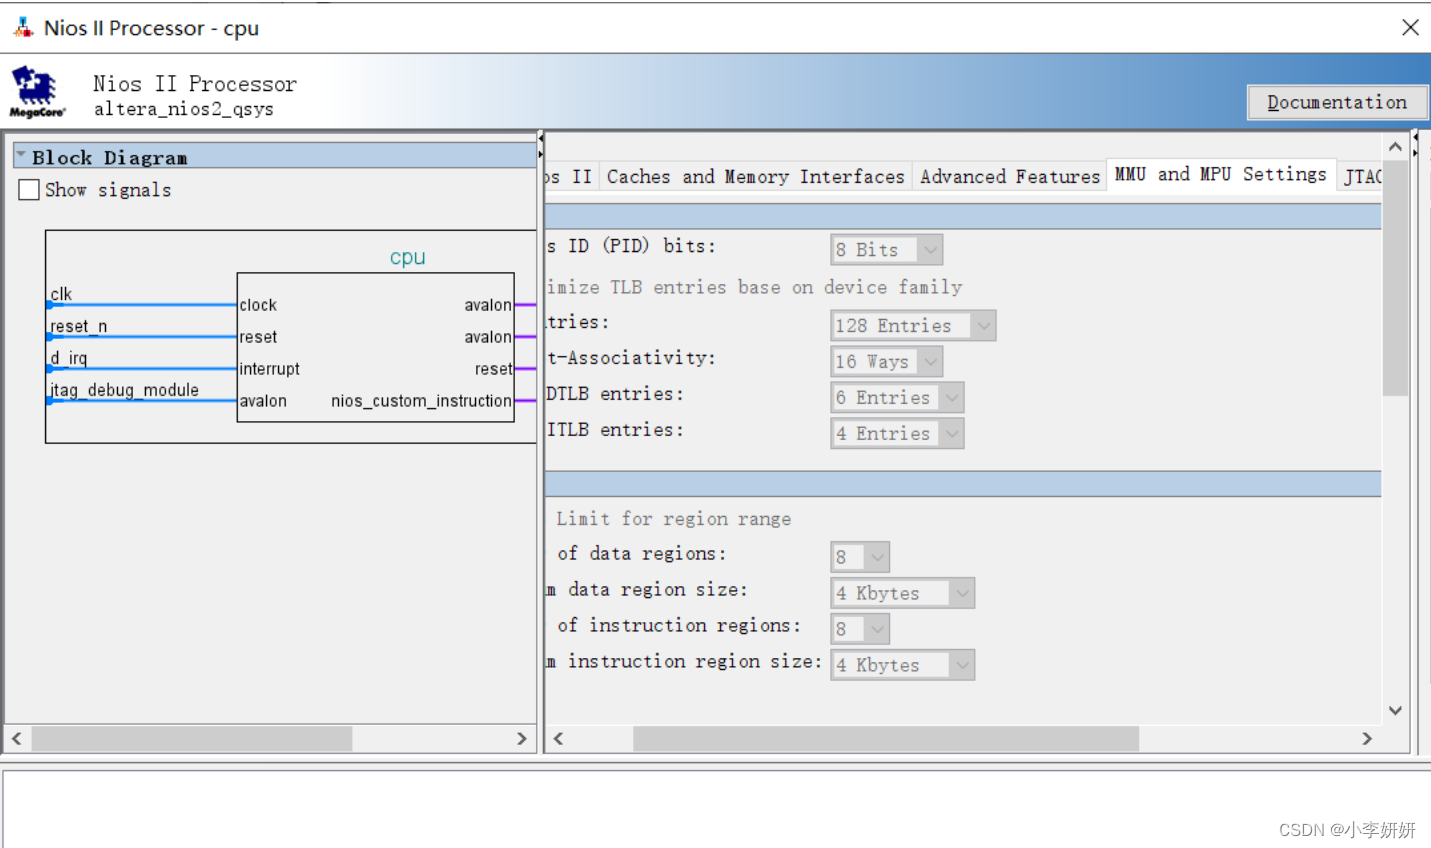This screenshot has height=848, width=1431.
Task: Enable the Show signals checkbox
Action: [x=28, y=189]
